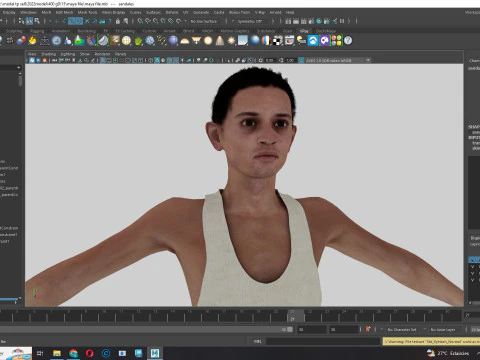
Task: Open Opera browser from the taskbar
Action: (90, 353)
